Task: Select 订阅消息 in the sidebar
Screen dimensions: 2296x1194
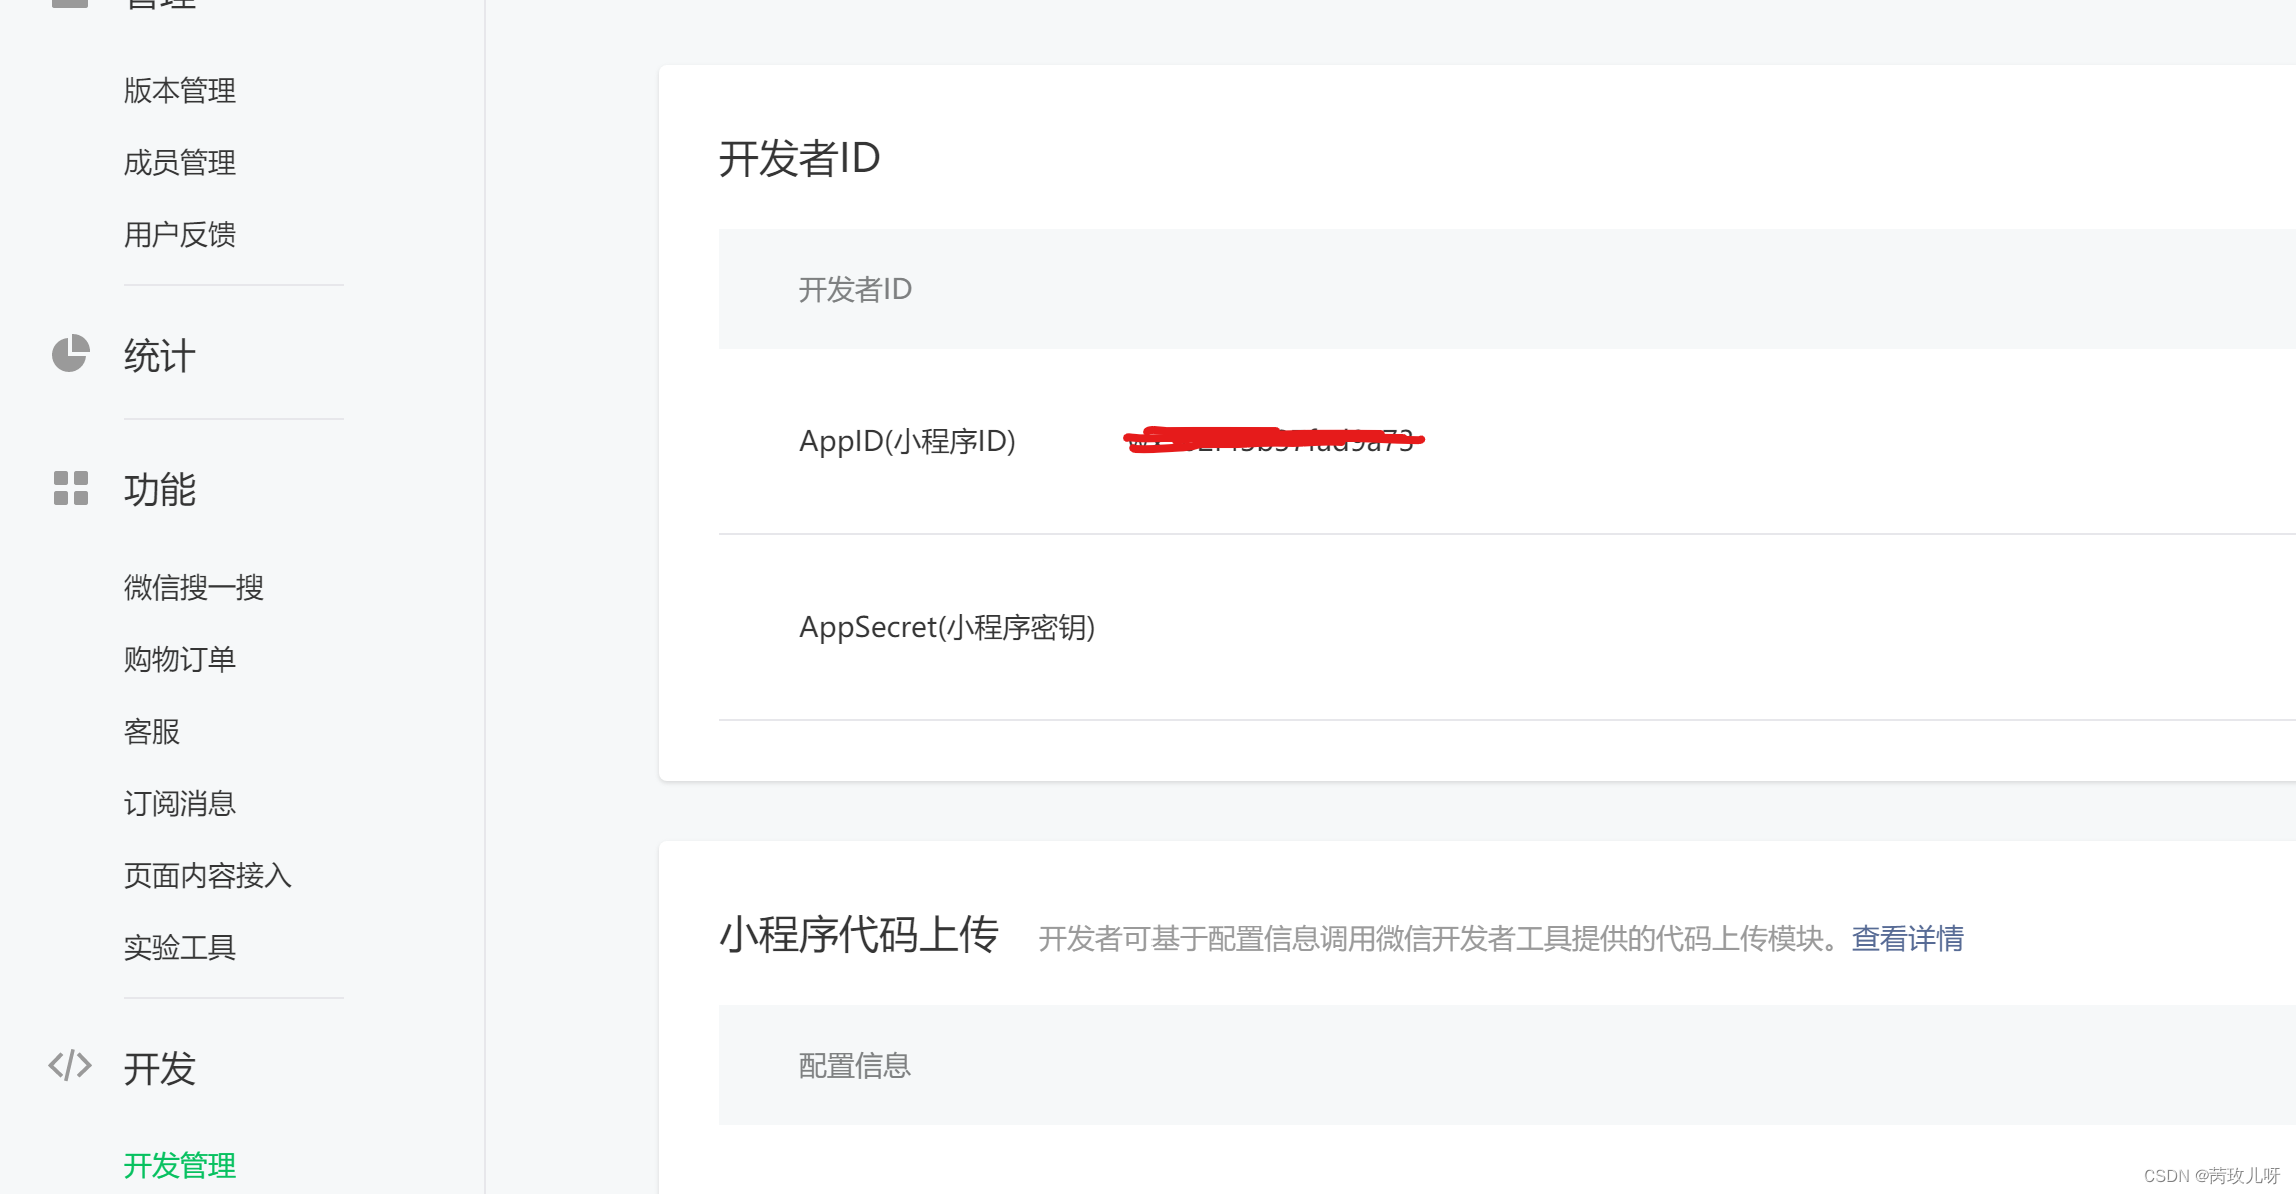Action: pos(180,804)
